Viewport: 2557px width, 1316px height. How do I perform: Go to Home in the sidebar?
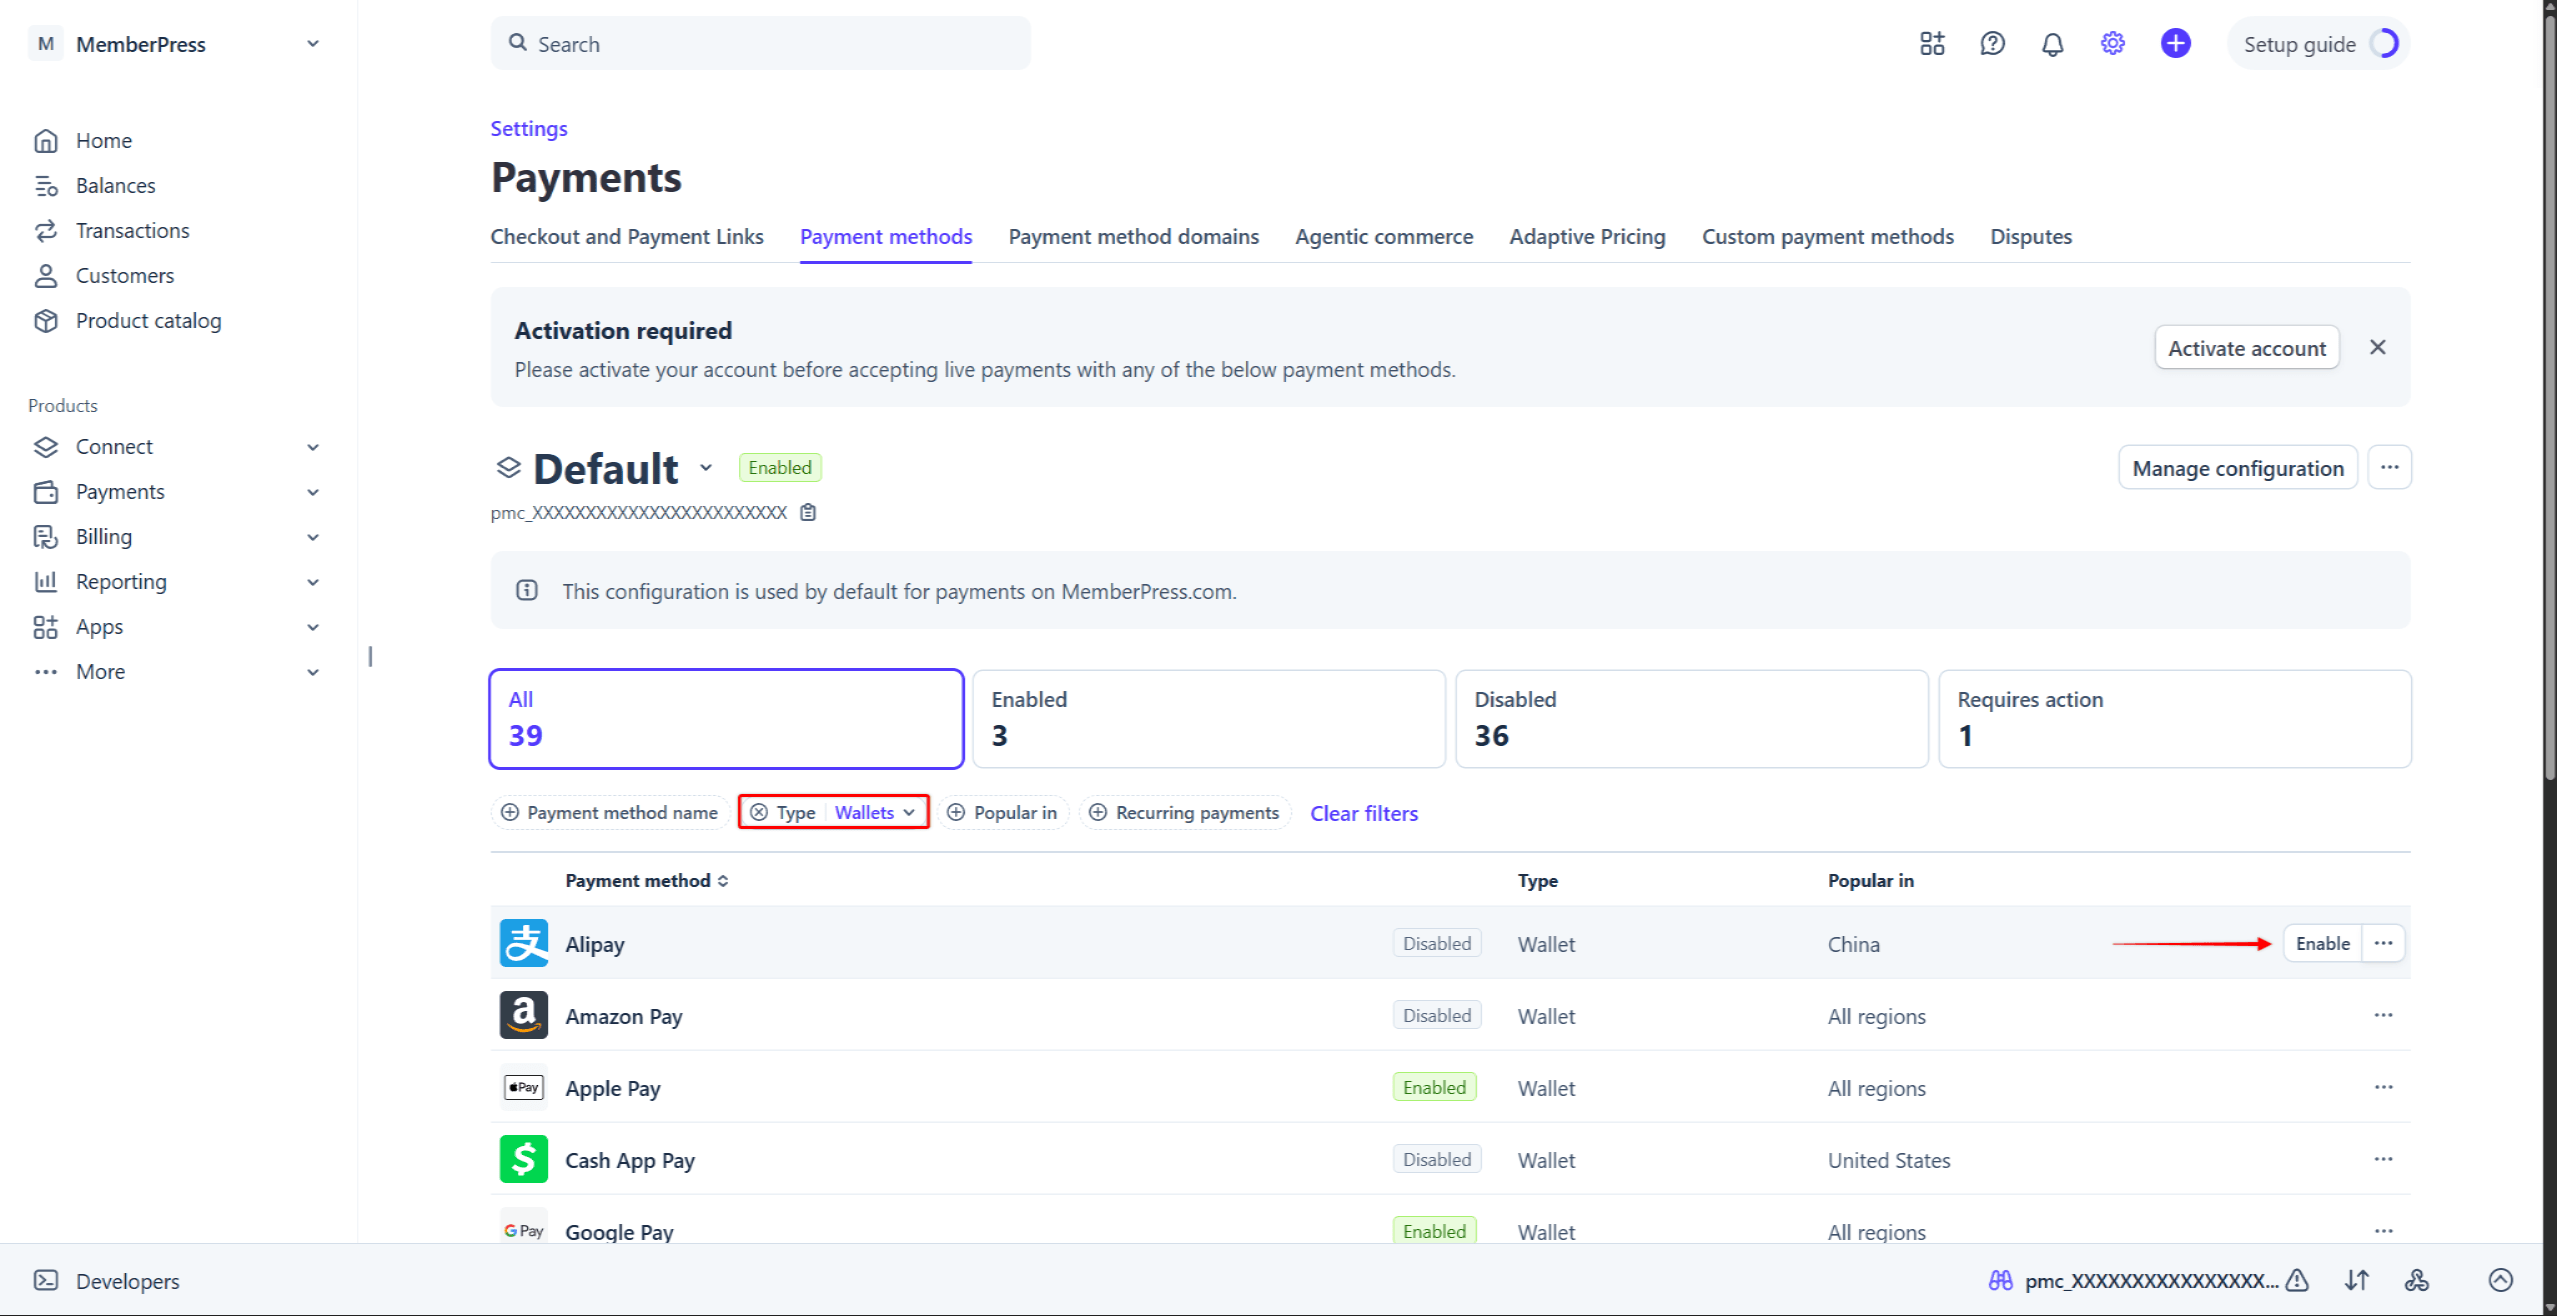point(83,140)
